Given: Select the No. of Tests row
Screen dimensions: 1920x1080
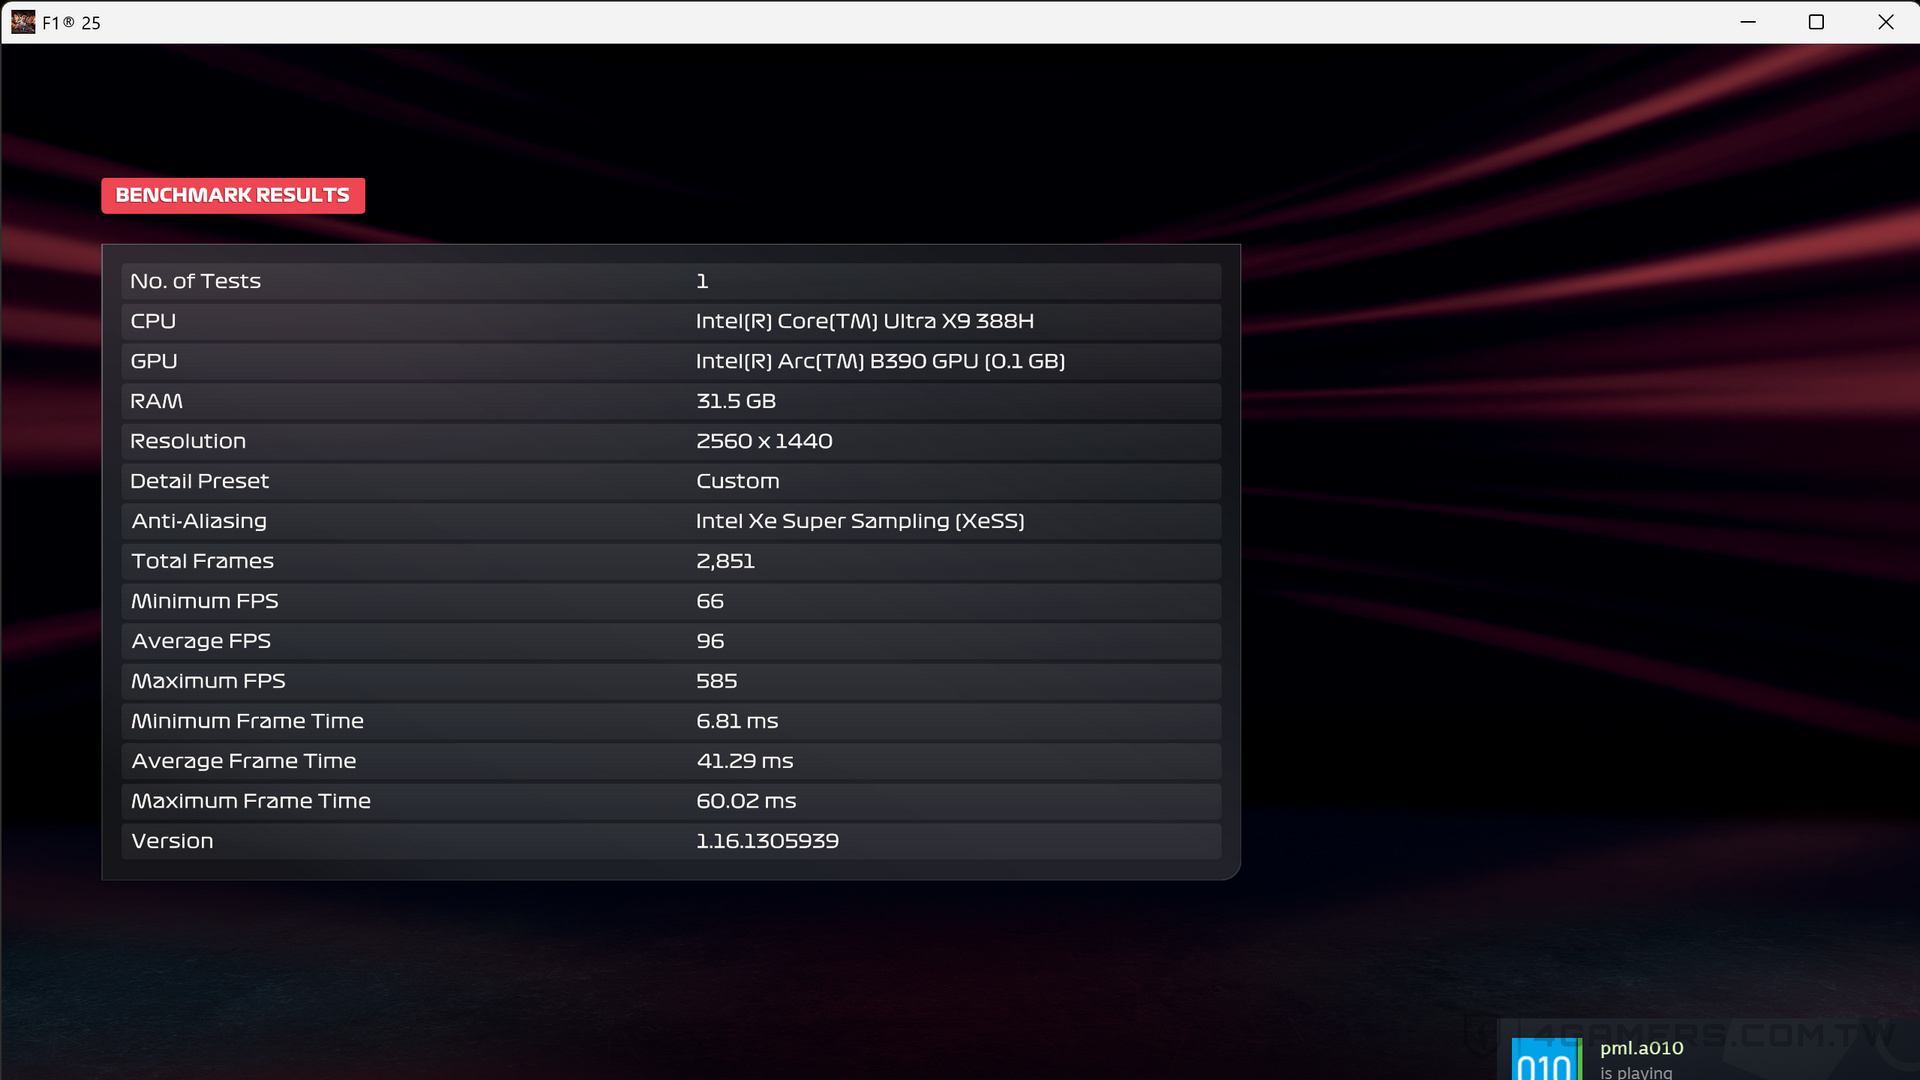Looking at the screenshot, I should point(670,281).
